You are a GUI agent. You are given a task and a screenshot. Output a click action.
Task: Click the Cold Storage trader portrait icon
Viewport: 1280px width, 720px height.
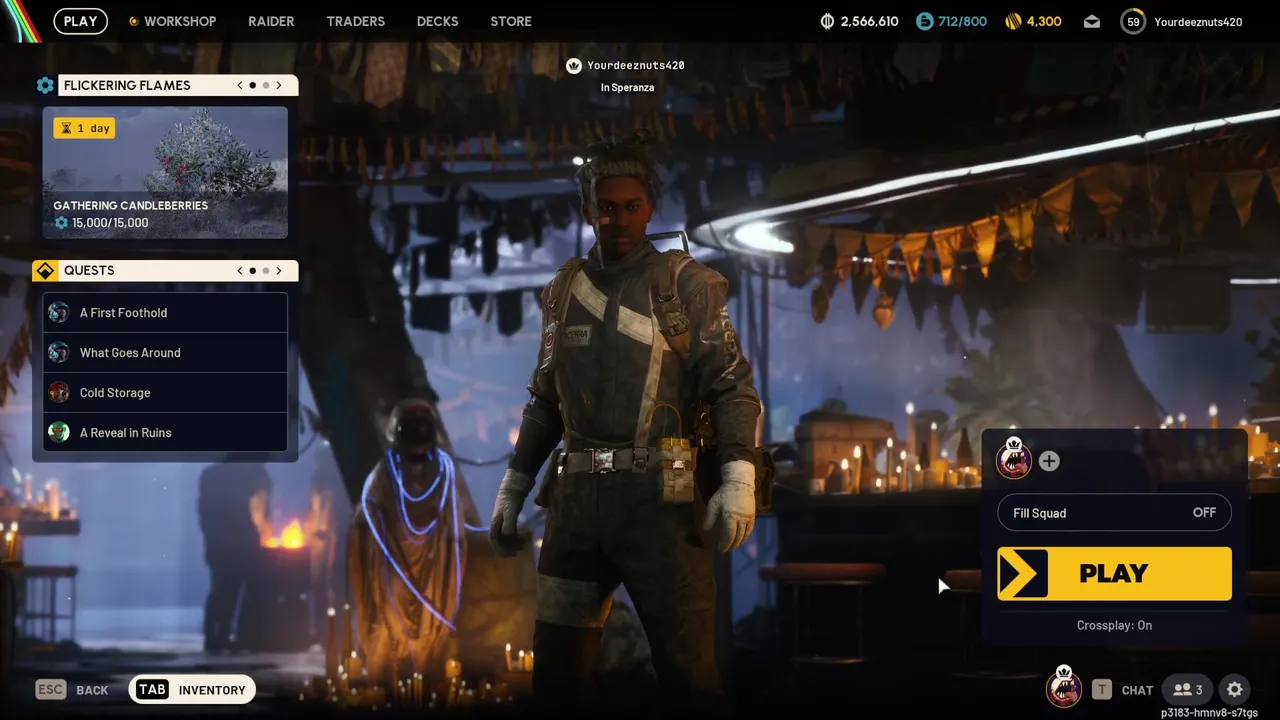click(59, 392)
